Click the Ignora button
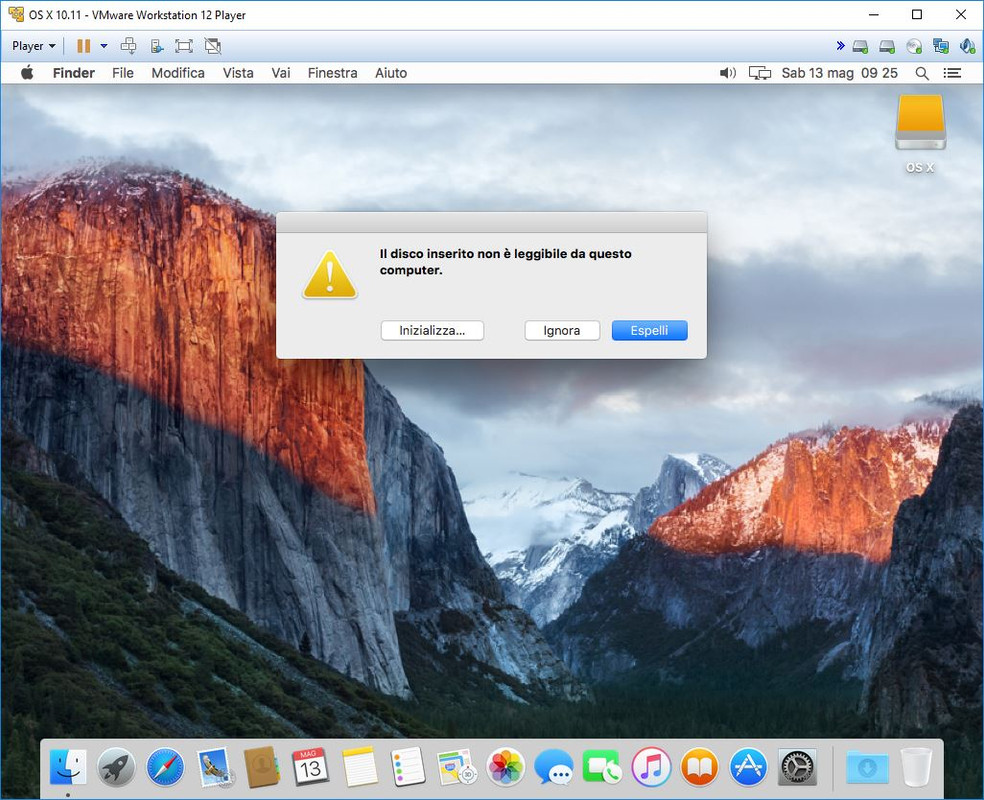Screen dimensions: 984x800 [x=562, y=331]
